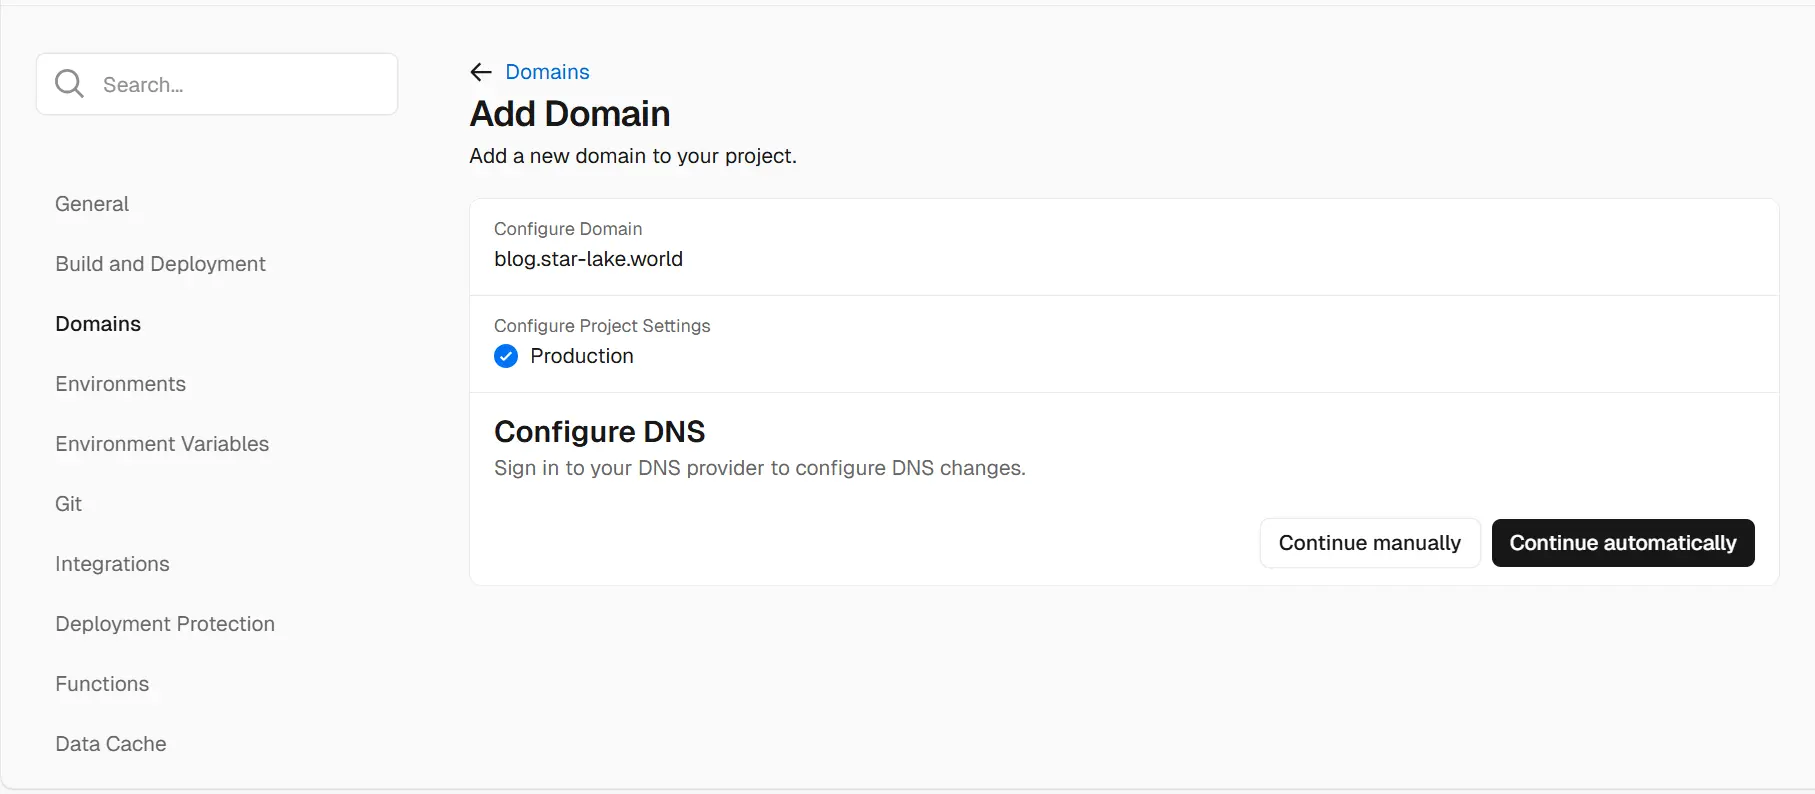Open the Environments section
The width and height of the screenshot is (1815, 794).
click(x=120, y=384)
